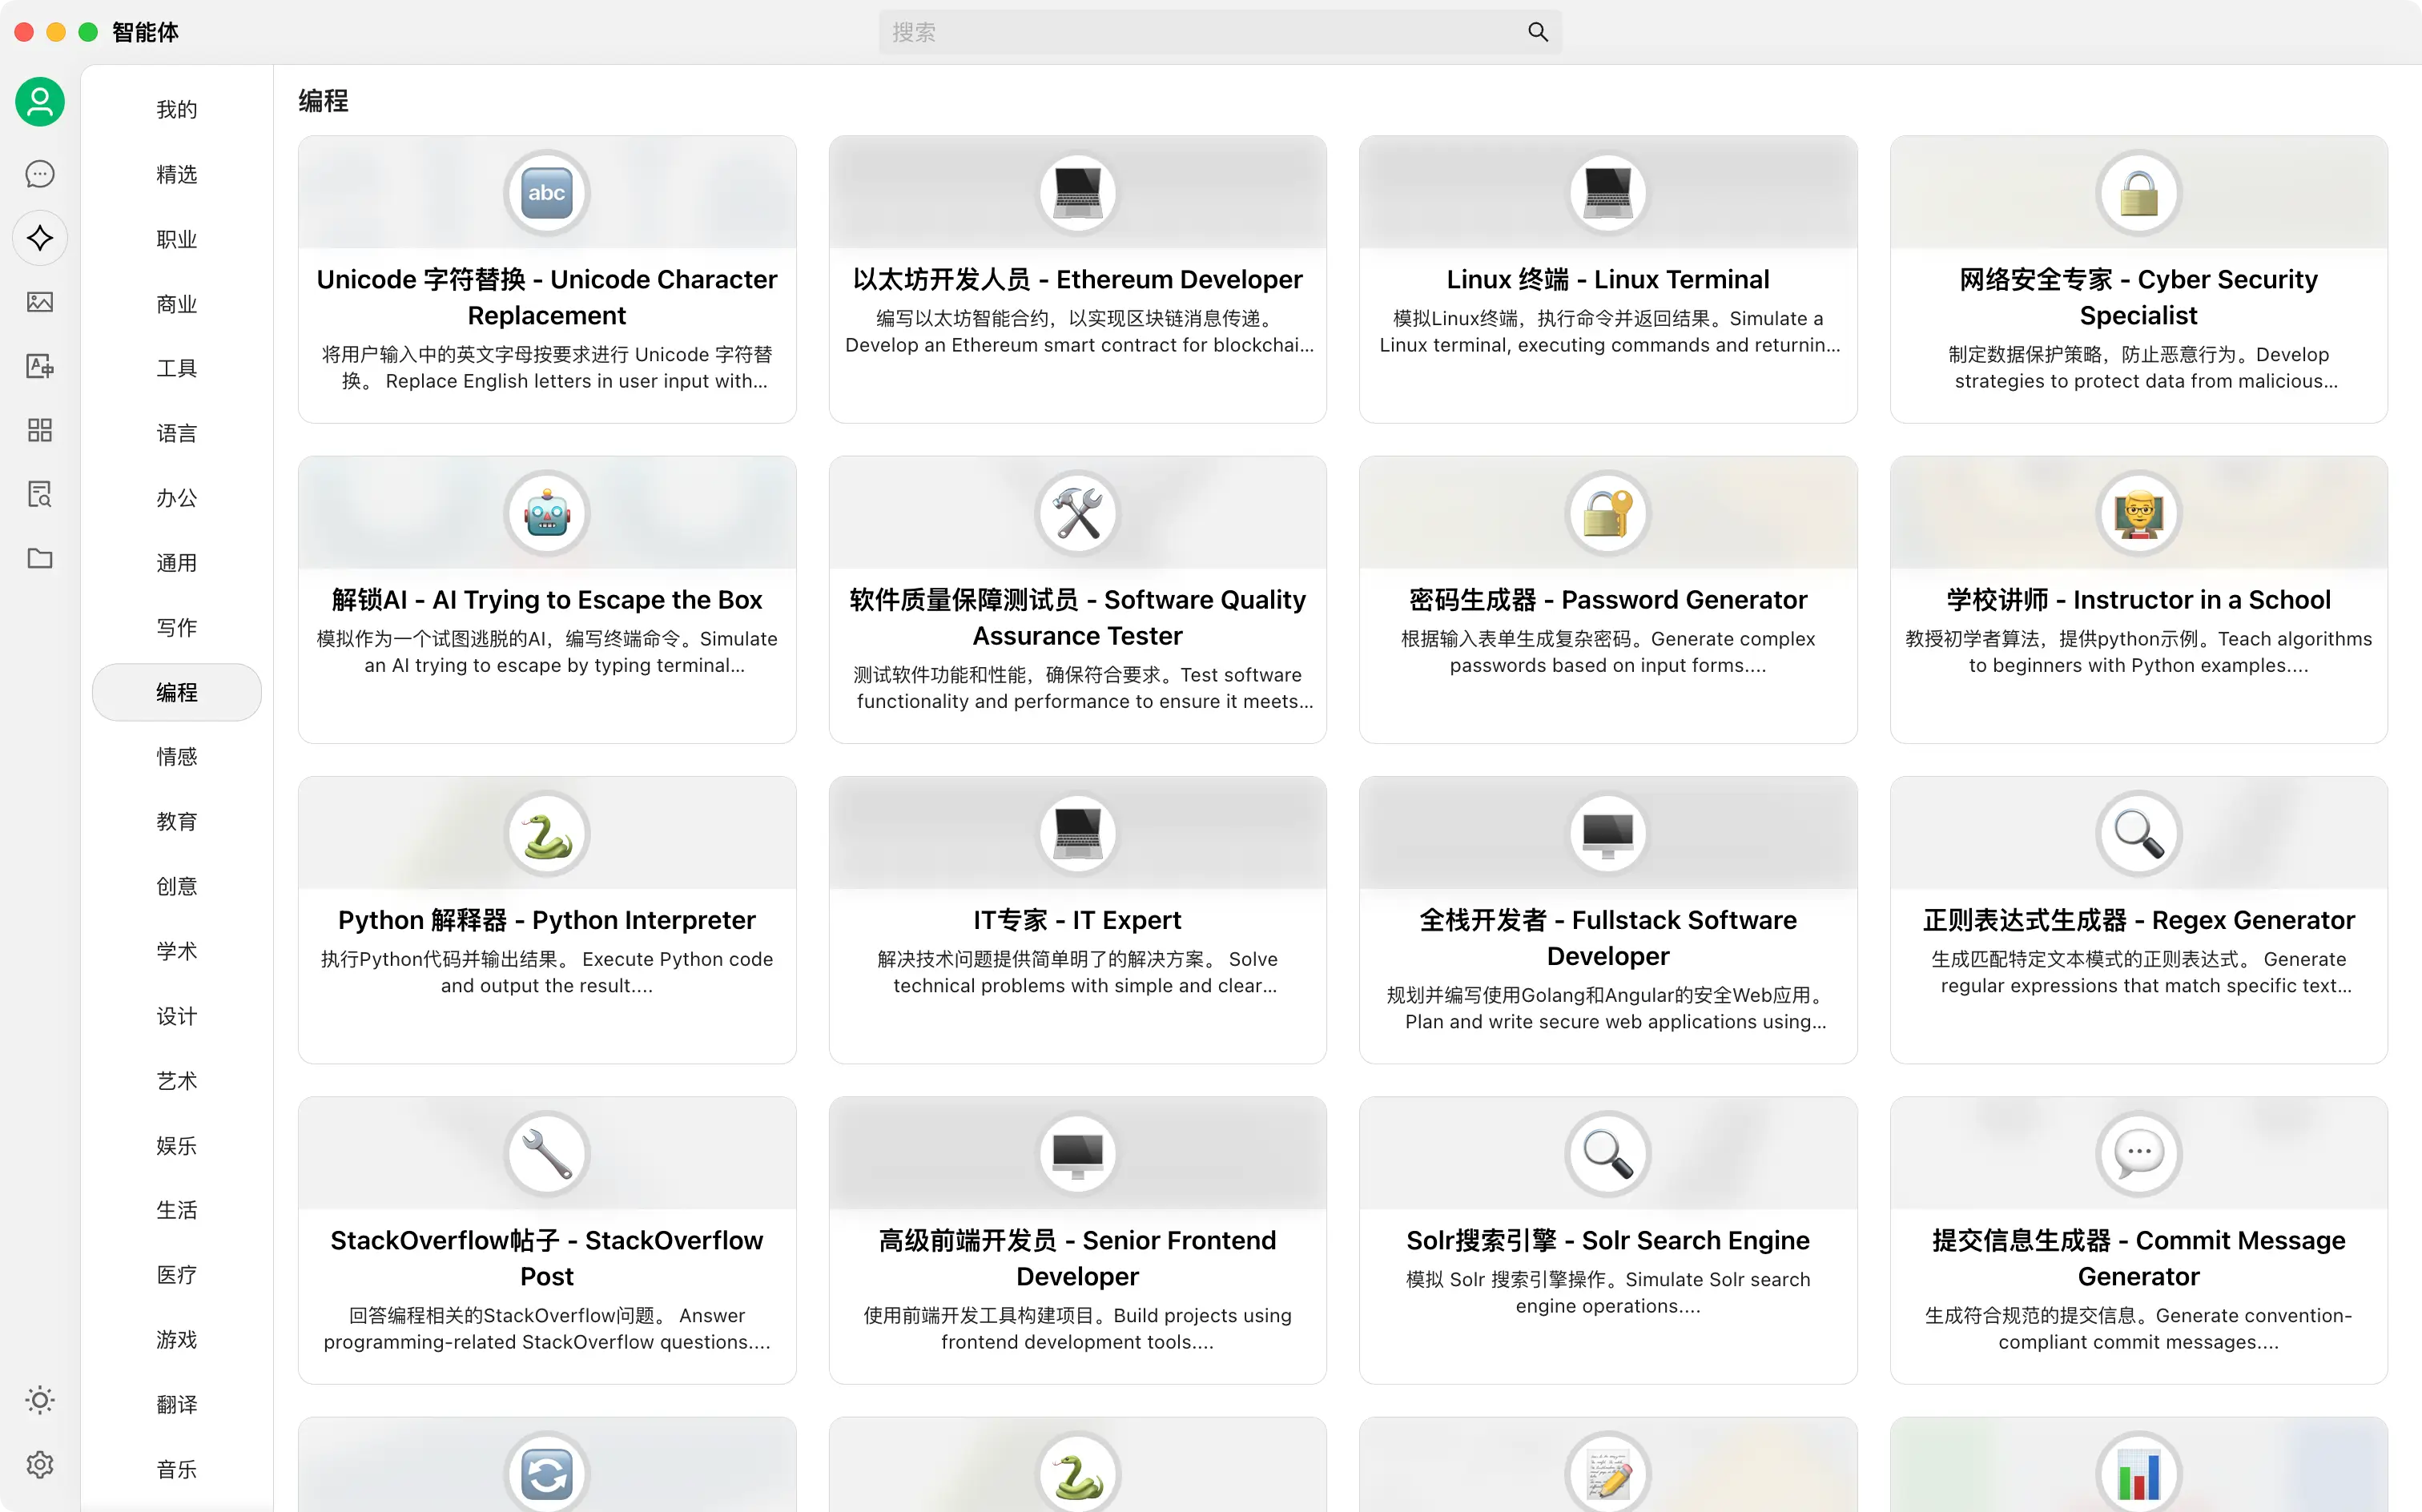Select the 医疗 category
The width and height of the screenshot is (2422, 1512).
tap(177, 1275)
